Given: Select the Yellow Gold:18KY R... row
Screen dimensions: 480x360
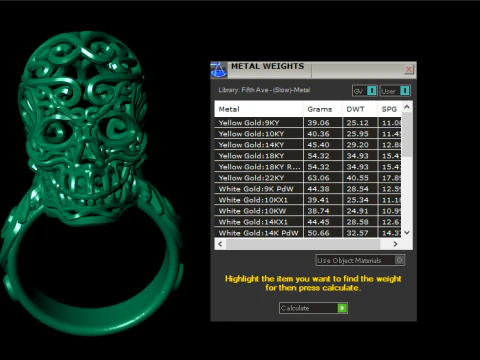Looking at the screenshot, I should (x=308, y=167).
